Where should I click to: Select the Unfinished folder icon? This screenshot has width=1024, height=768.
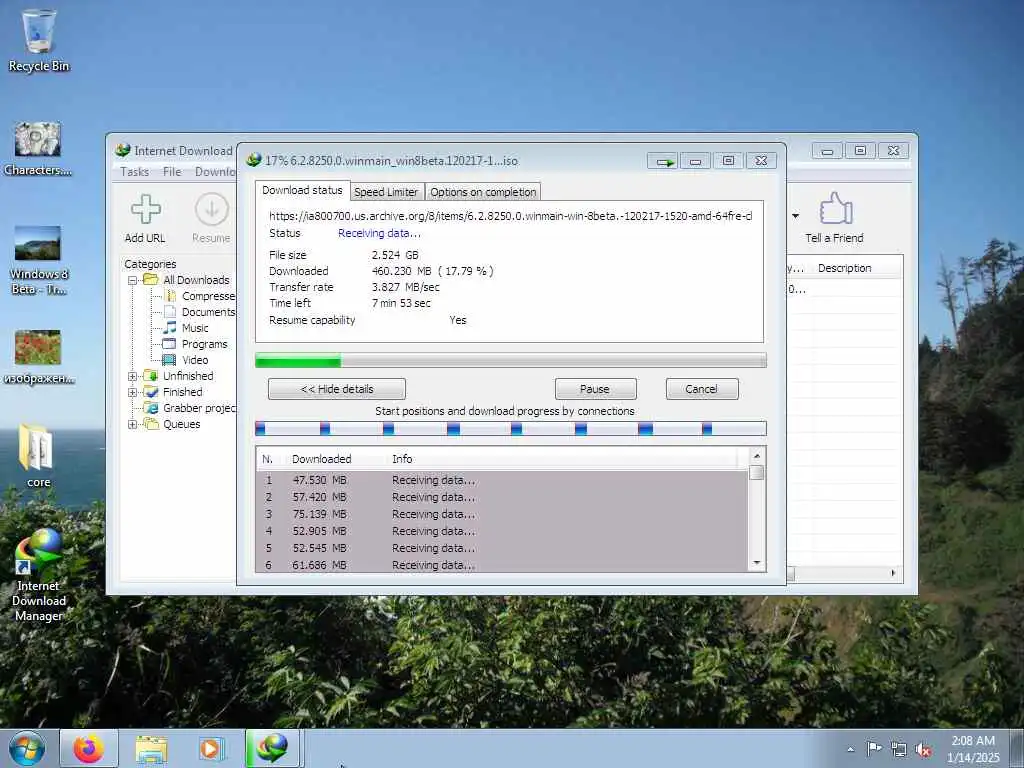click(x=151, y=376)
